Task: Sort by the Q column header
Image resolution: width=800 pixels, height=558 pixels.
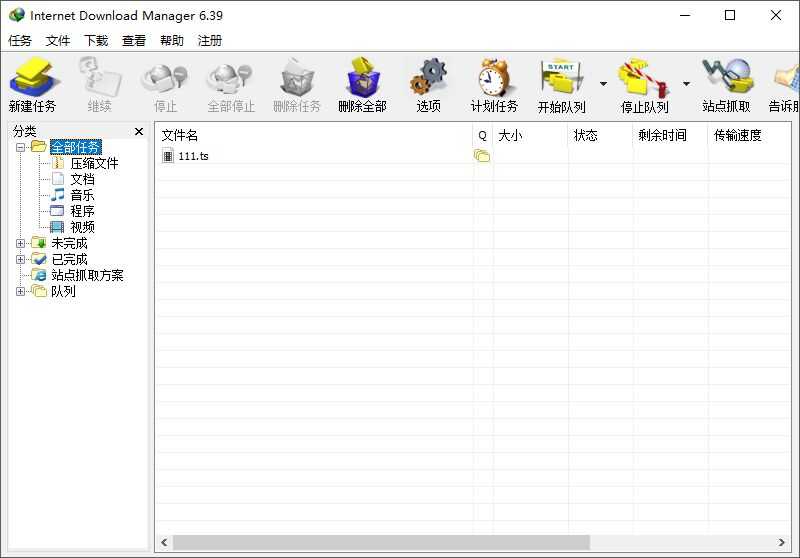Action: 483,135
